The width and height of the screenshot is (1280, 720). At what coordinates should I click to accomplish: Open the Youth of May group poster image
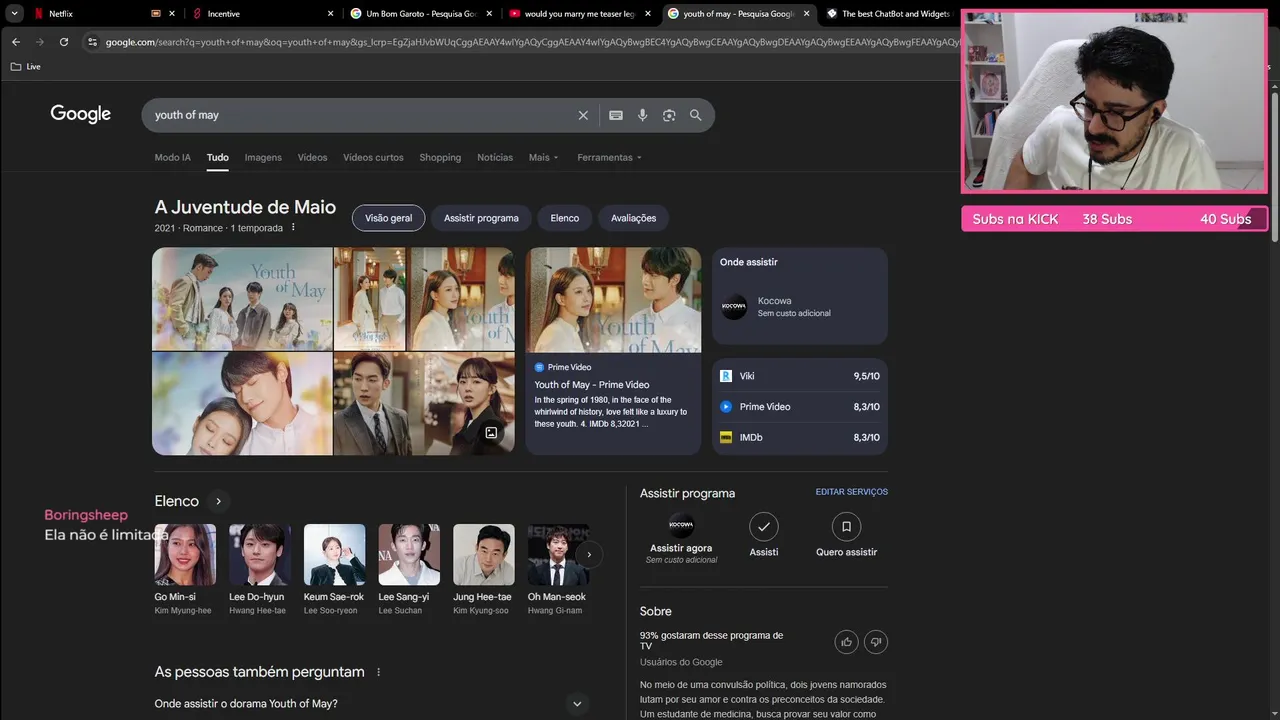pos(242,299)
